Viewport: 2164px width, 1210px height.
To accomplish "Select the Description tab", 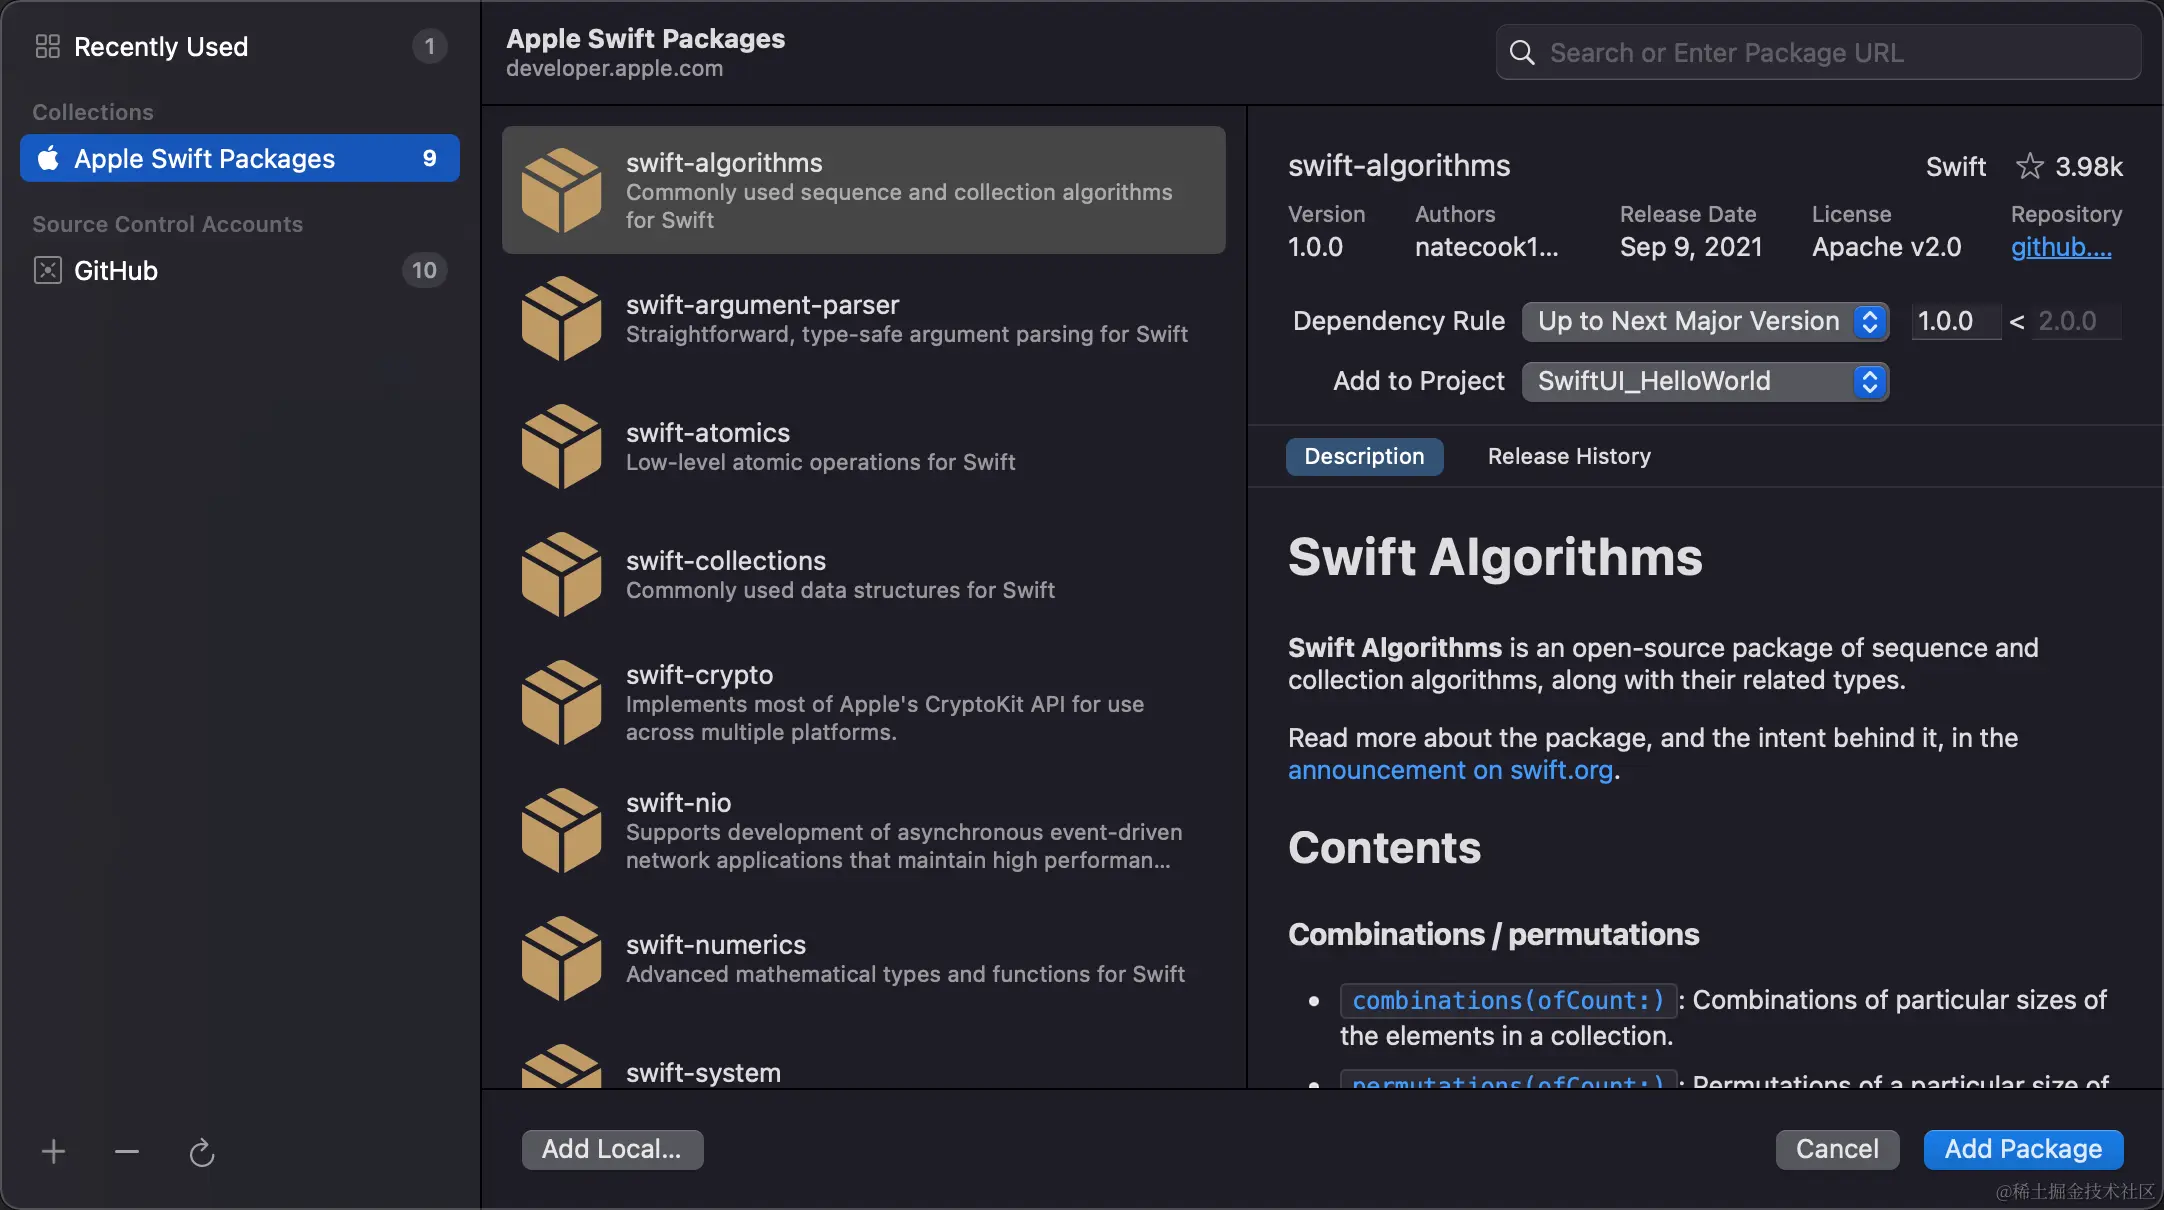I will pos(1365,456).
